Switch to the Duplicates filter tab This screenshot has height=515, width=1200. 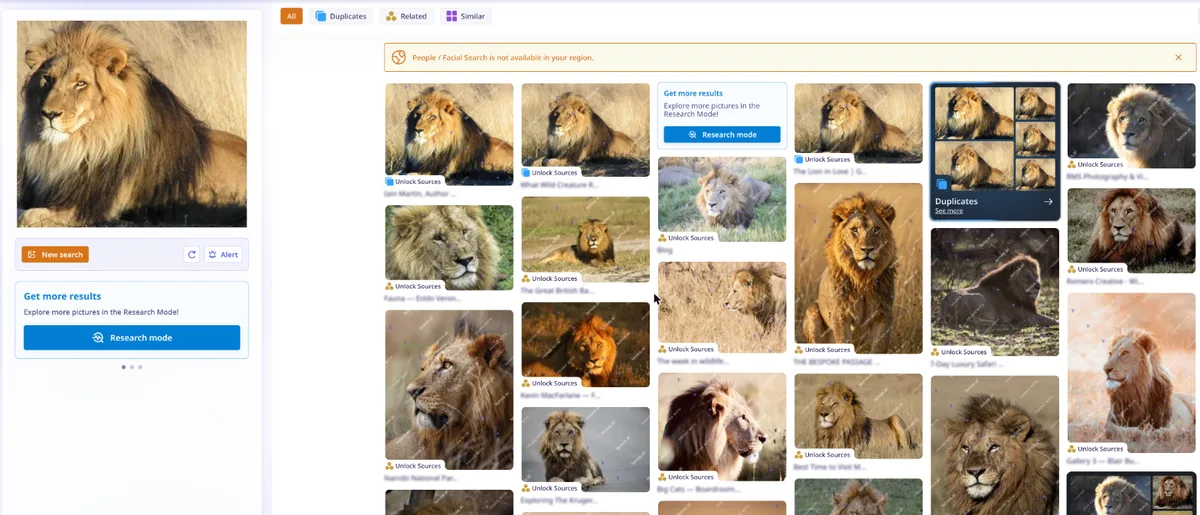pyautogui.click(x=340, y=16)
